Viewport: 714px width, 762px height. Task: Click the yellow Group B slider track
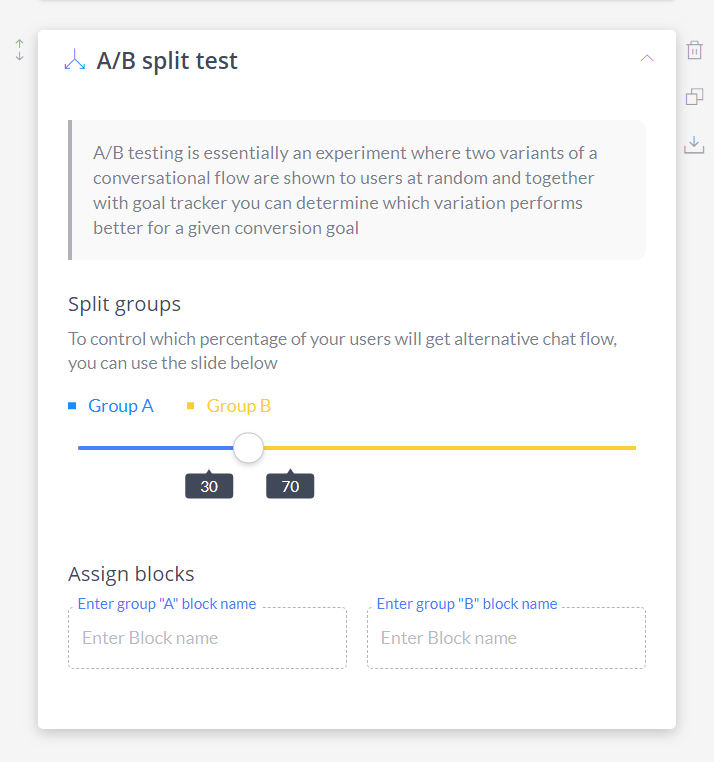coord(450,448)
